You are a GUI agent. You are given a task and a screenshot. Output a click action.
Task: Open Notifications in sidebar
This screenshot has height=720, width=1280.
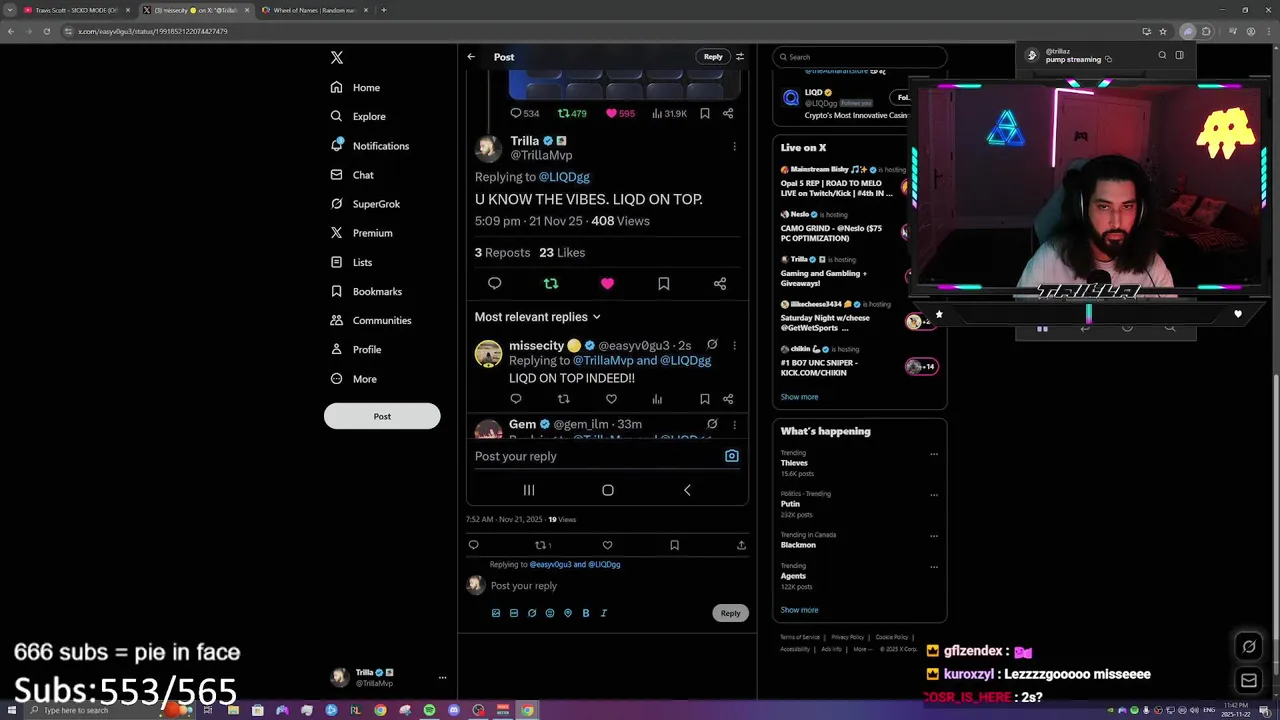pos(369,146)
